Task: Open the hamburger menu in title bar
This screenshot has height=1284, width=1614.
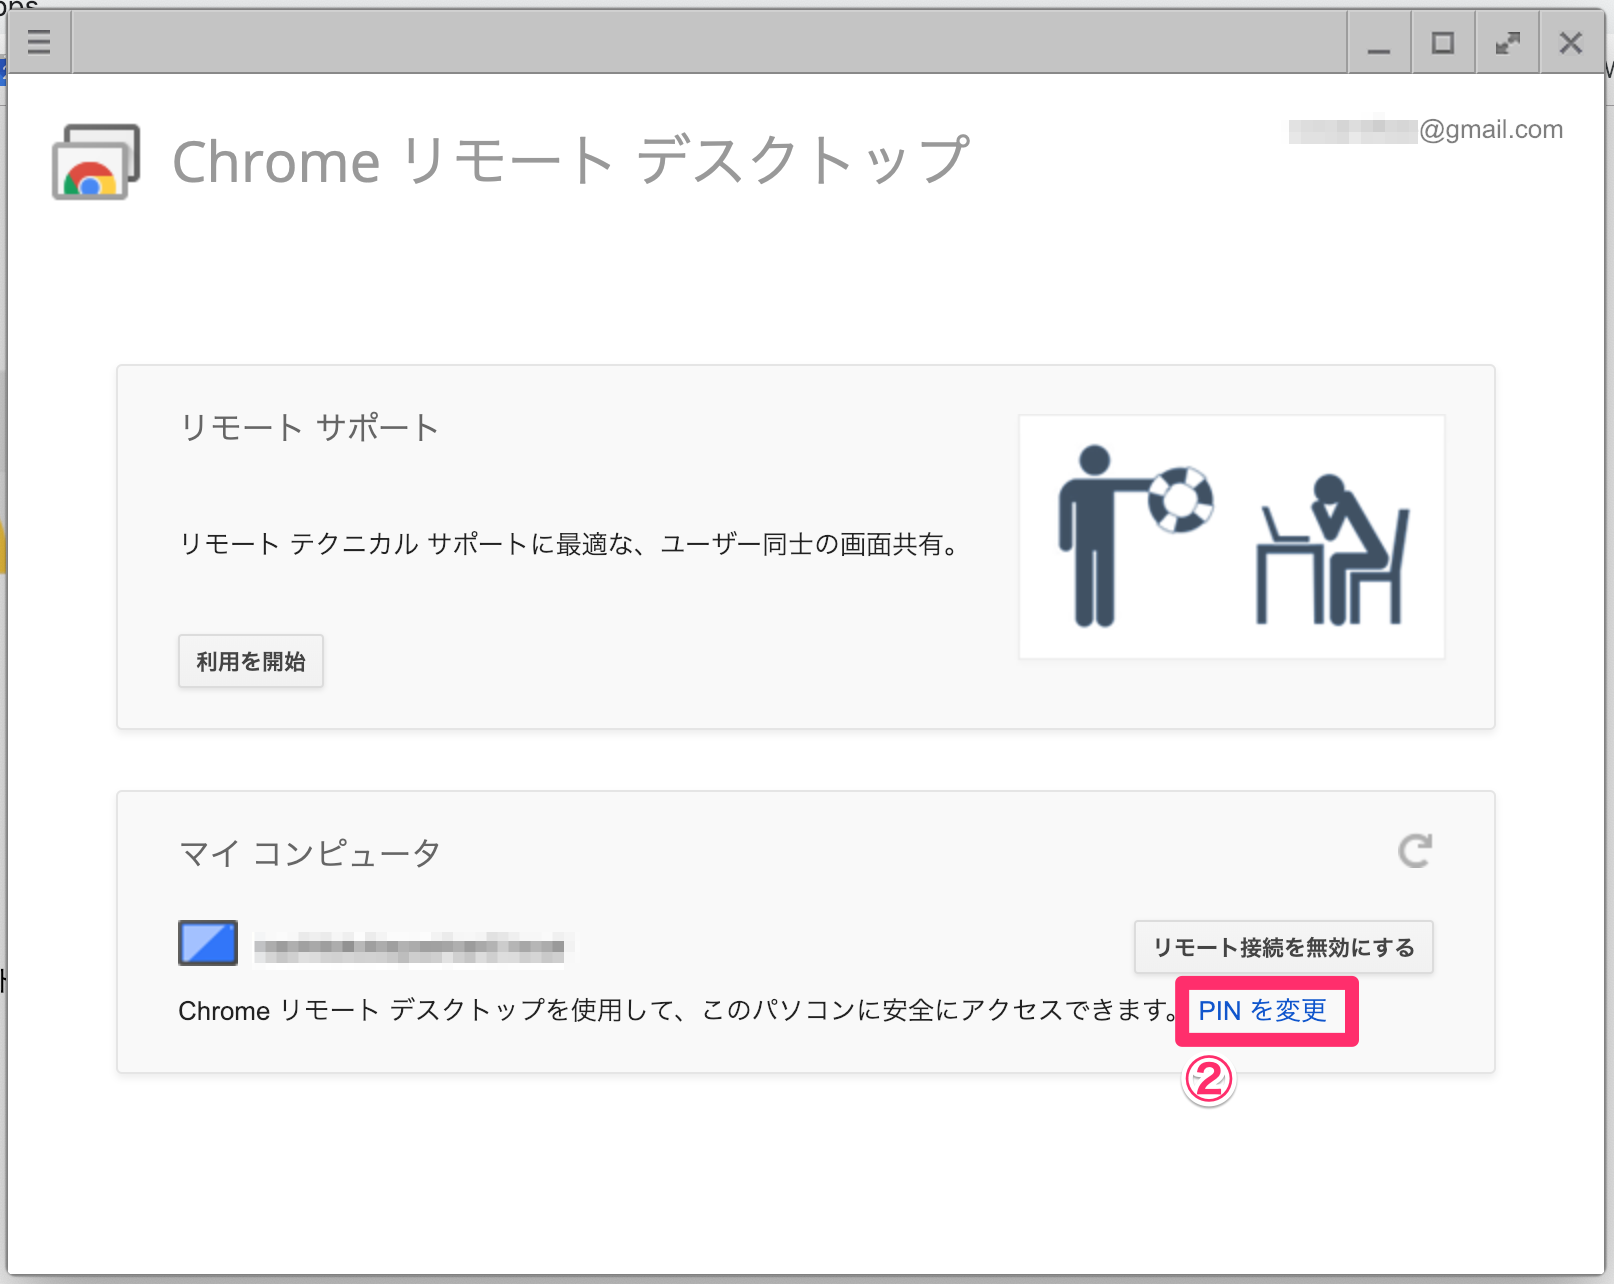Action: point(39,42)
